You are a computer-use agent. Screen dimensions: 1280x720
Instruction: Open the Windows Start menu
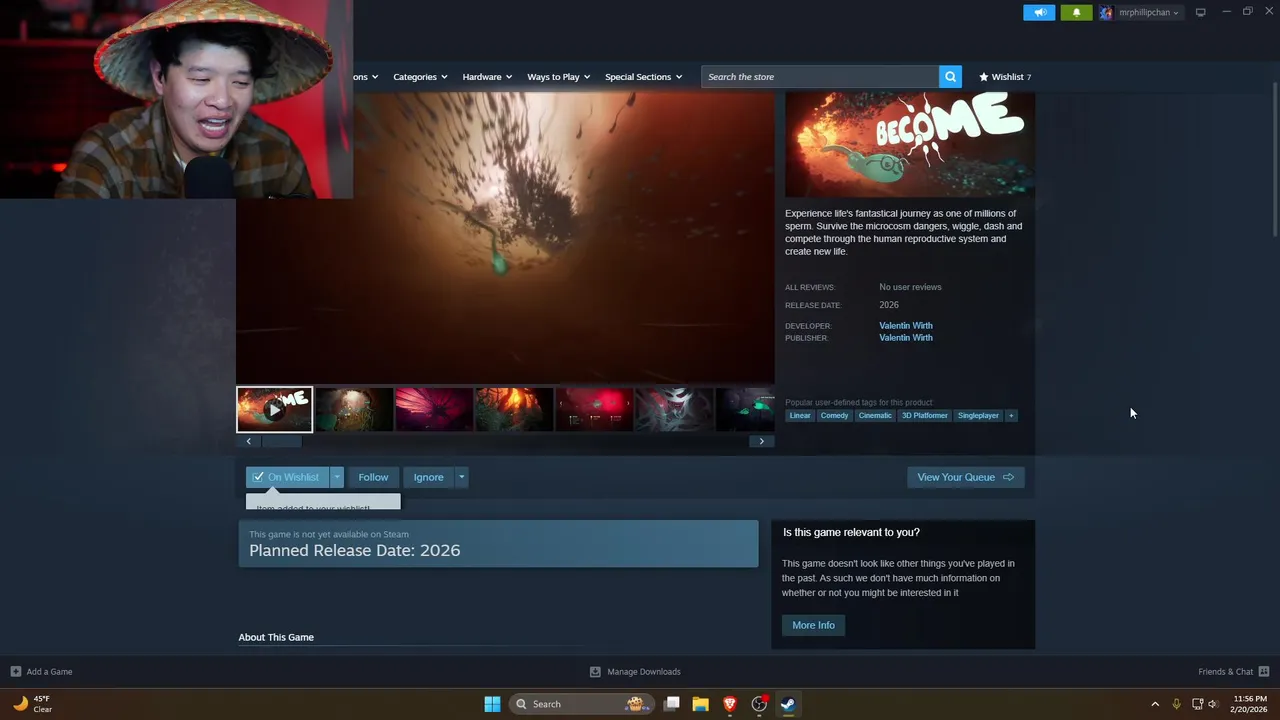tap(492, 704)
